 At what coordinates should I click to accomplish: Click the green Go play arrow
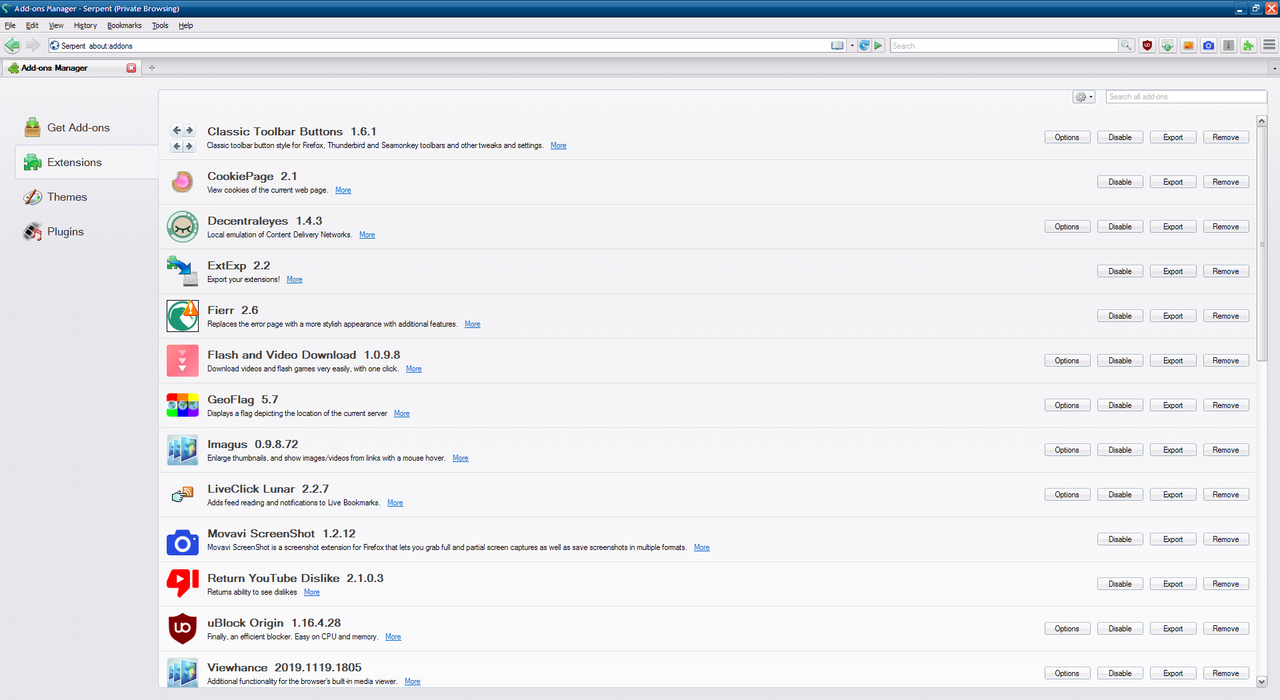pos(878,46)
